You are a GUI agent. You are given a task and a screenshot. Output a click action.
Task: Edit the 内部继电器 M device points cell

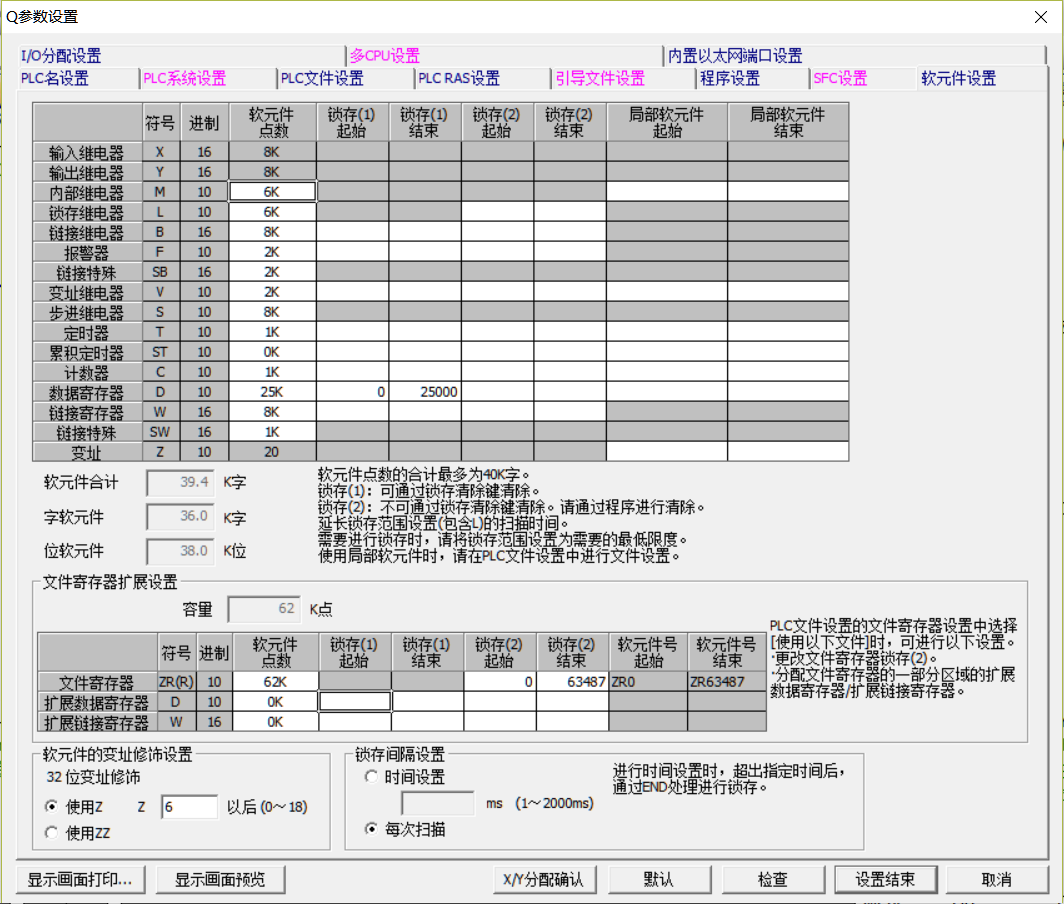[x=273, y=192]
